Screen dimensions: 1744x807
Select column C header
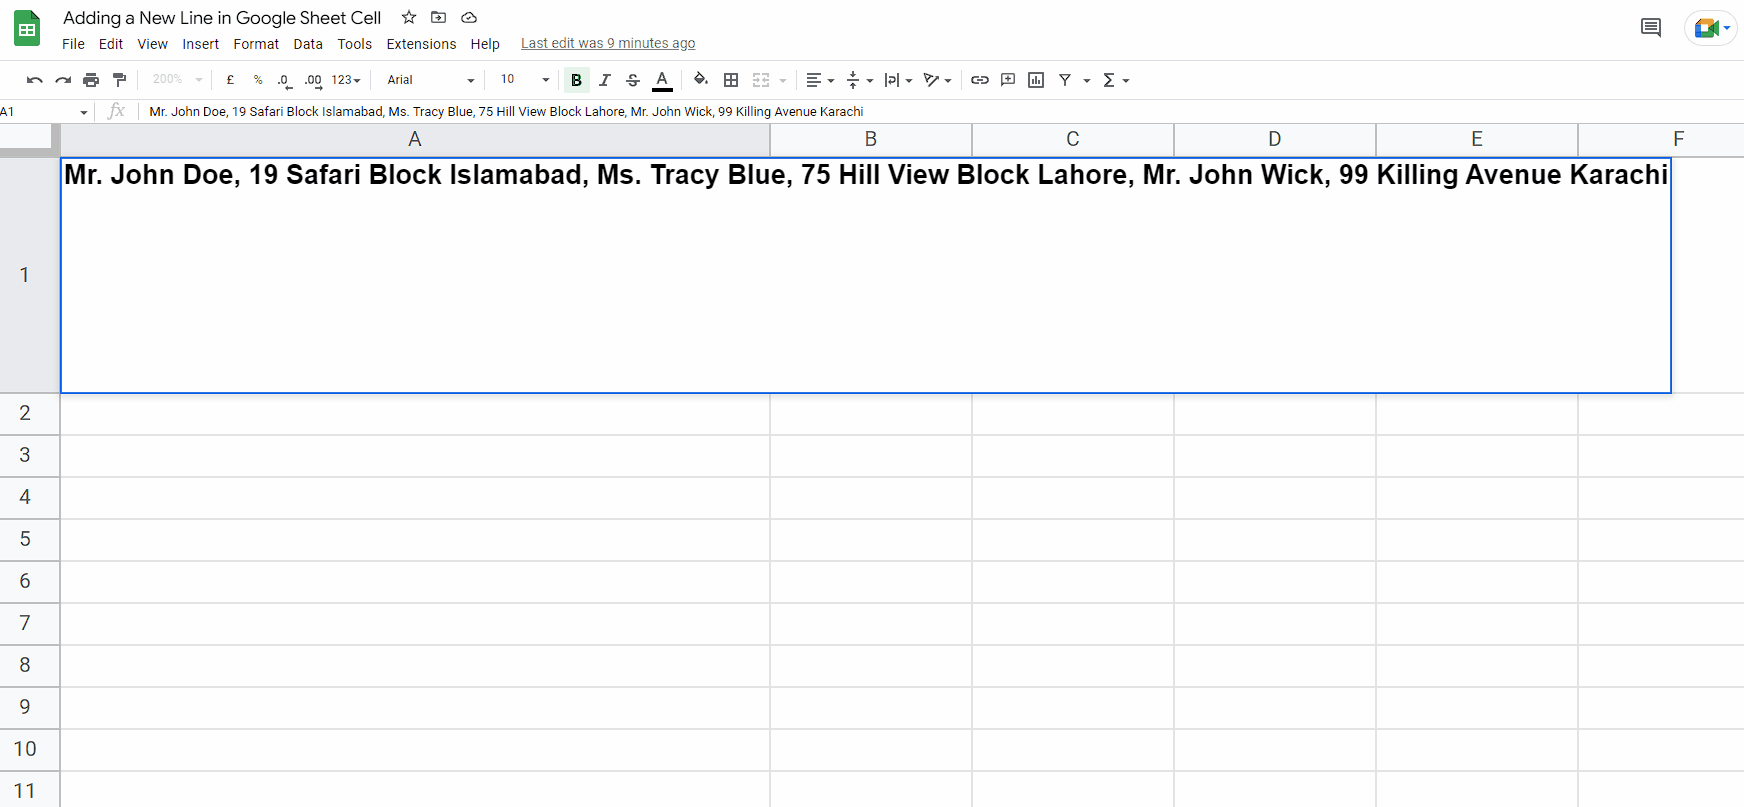click(x=1073, y=139)
